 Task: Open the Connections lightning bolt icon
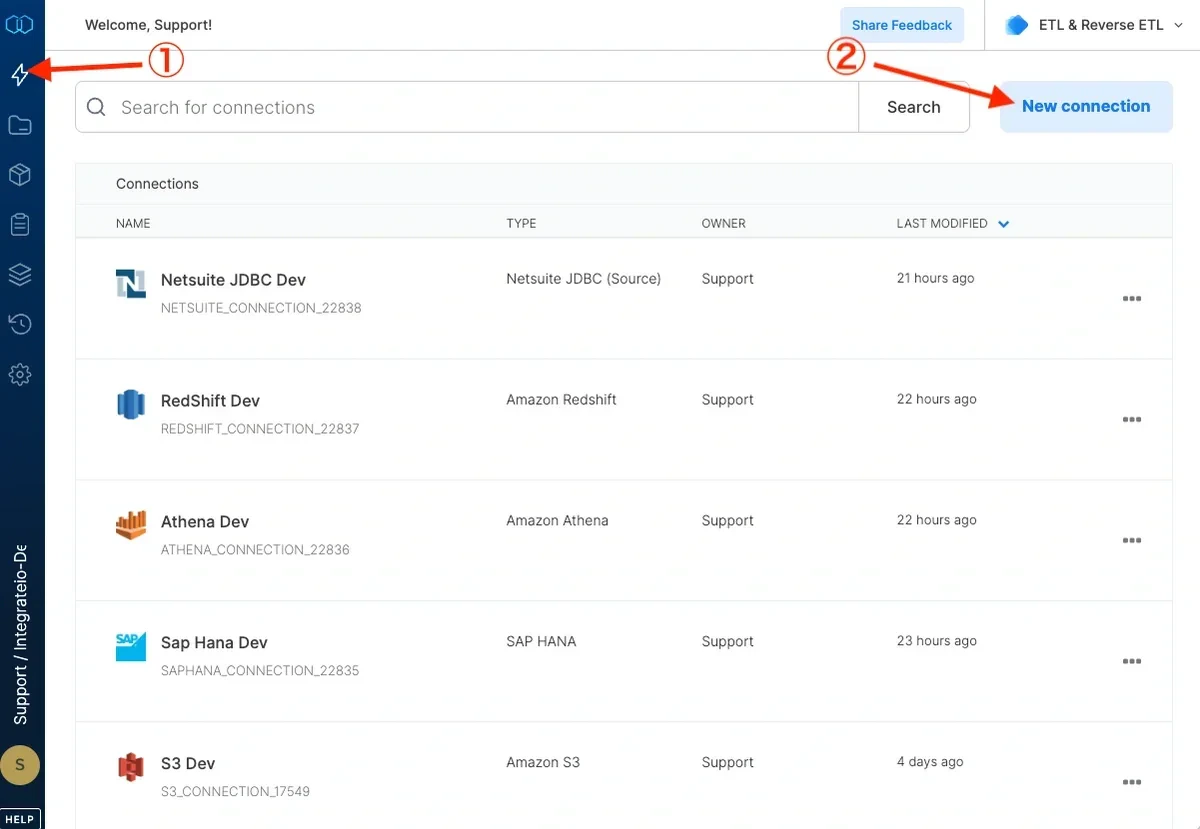click(x=20, y=74)
